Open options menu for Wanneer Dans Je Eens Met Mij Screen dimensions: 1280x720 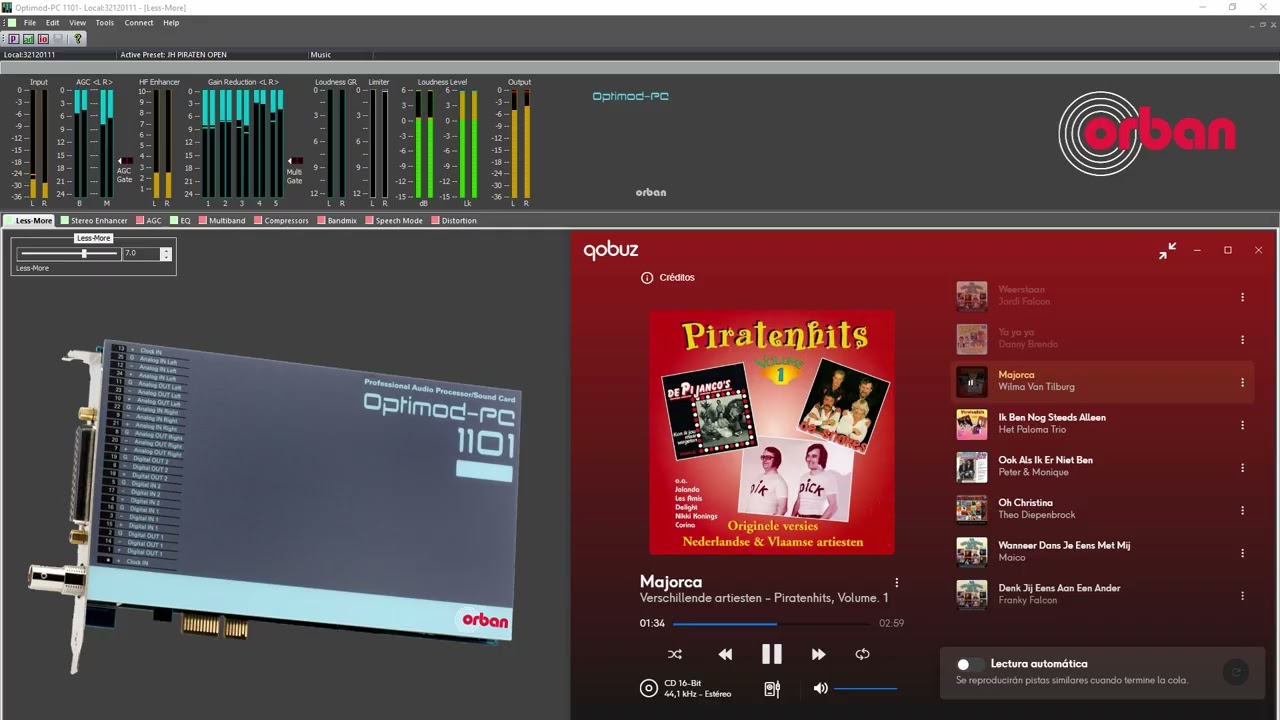click(1243, 553)
